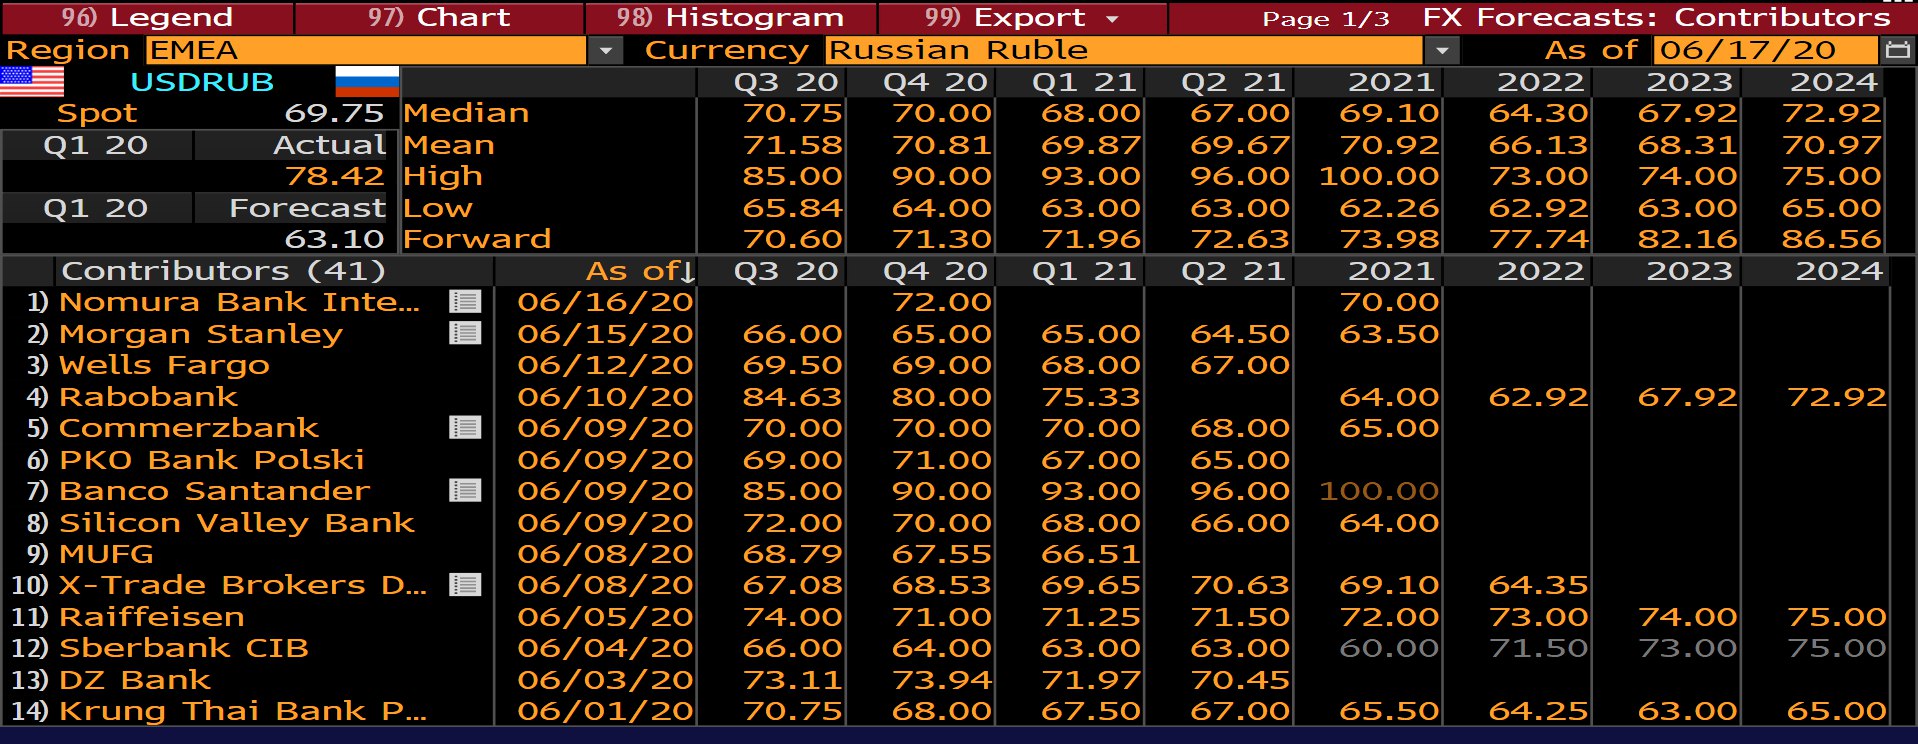Open the calendar icon next to As of date
This screenshot has width=1918, height=744.
(x=1896, y=50)
